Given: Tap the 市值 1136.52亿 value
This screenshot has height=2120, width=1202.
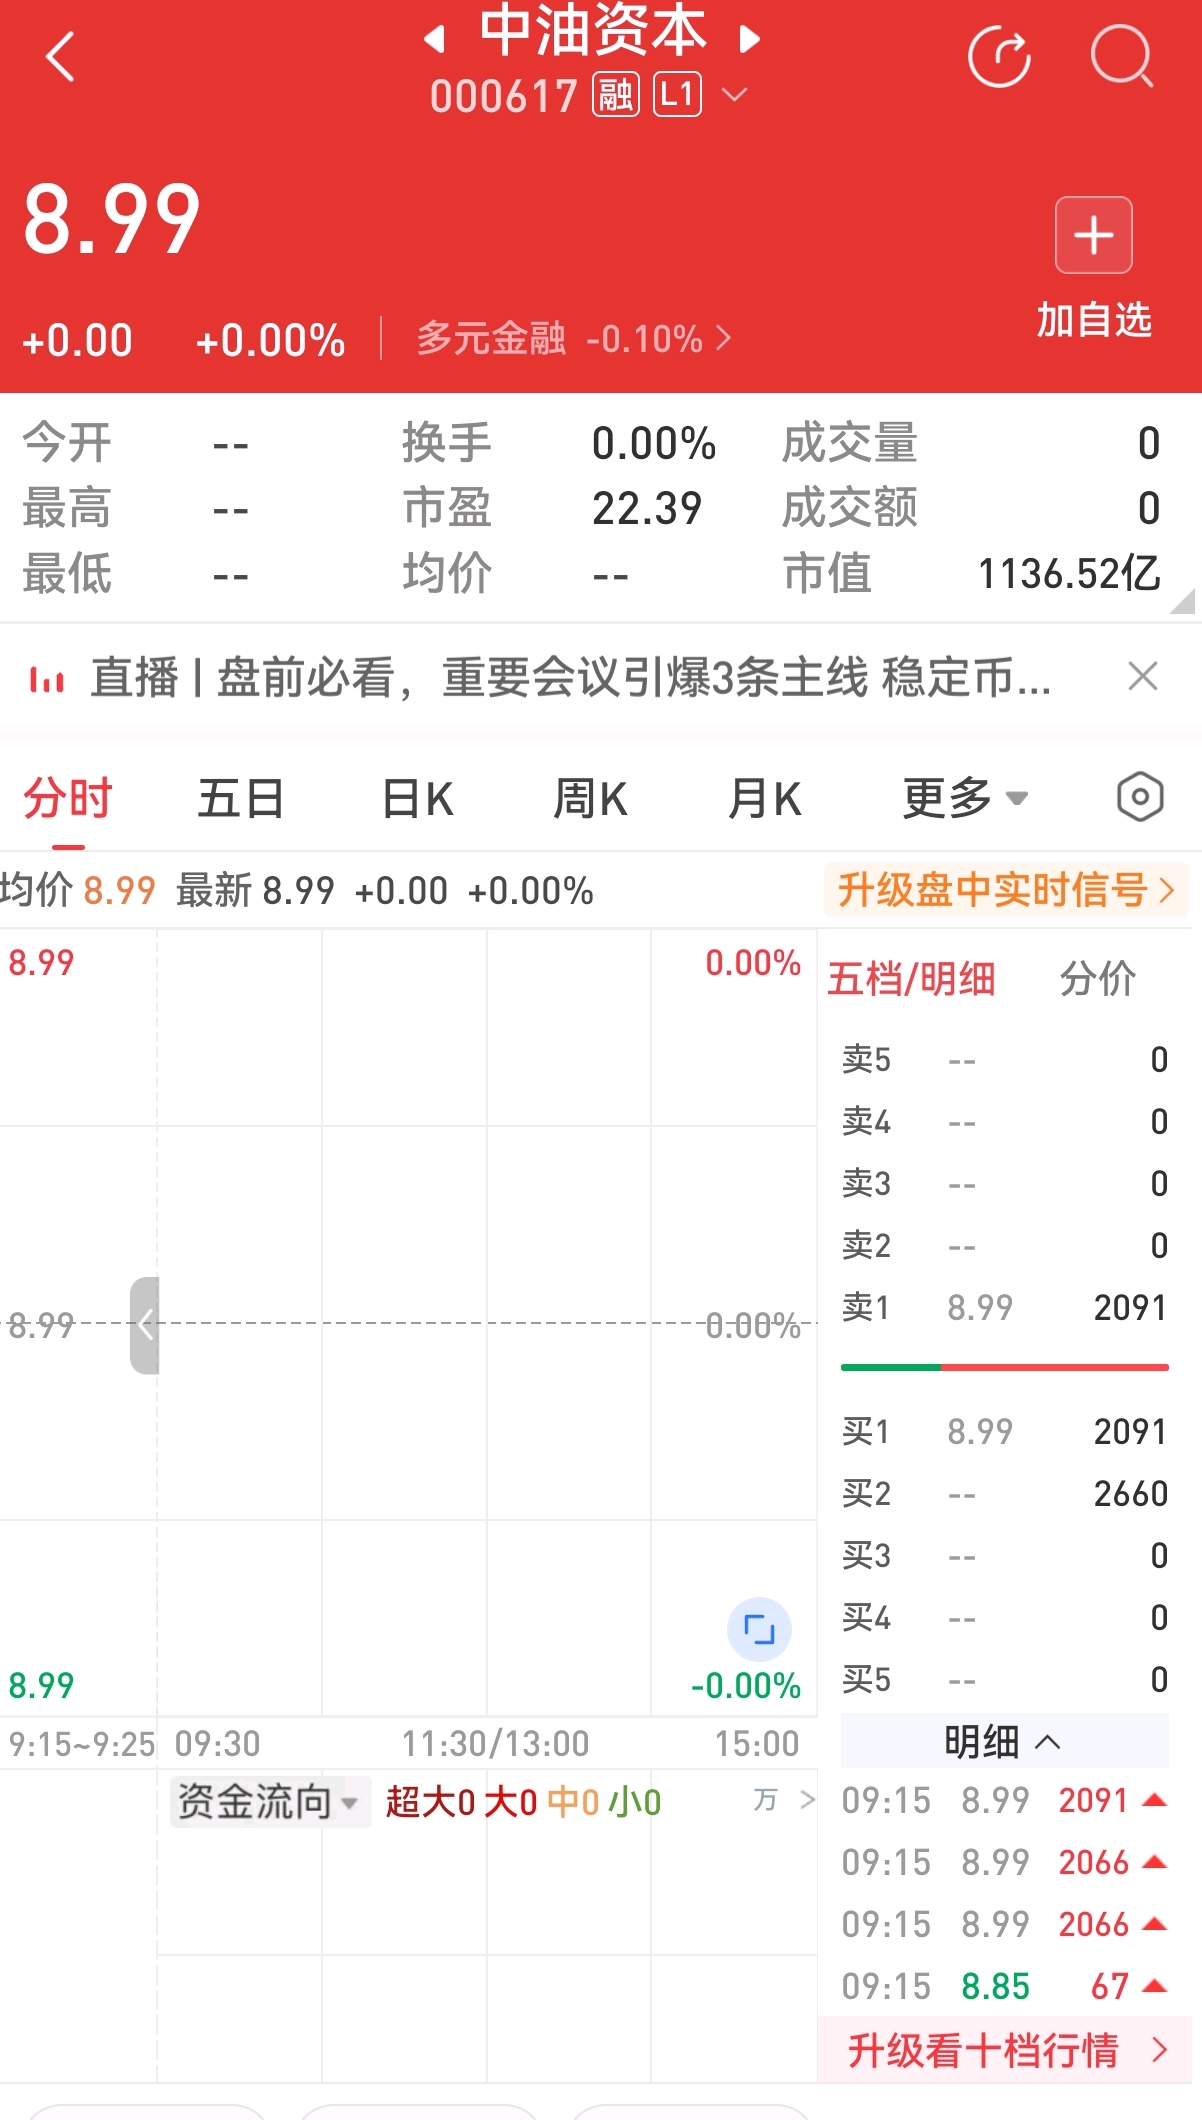Looking at the screenshot, I should click(1069, 574).
